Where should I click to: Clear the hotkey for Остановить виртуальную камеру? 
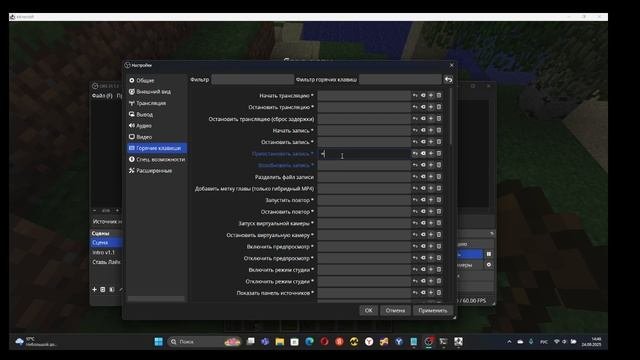pos(423,235)
